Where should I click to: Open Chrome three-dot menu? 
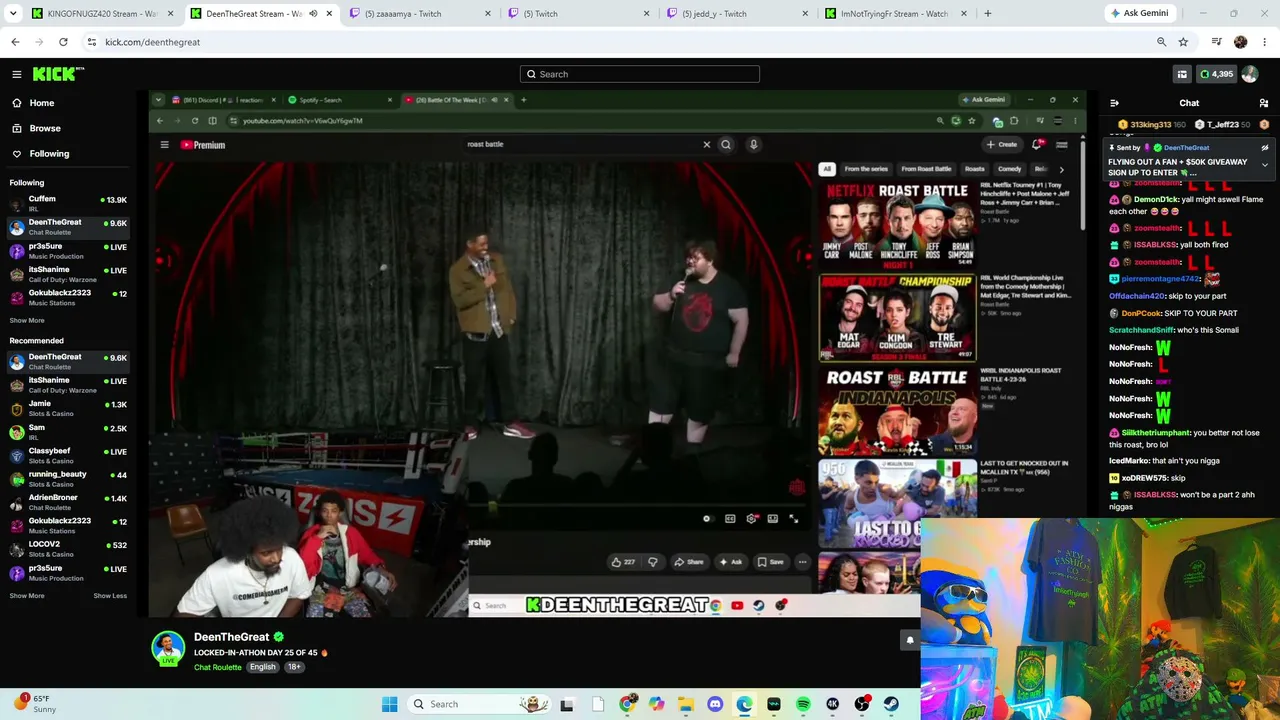click(x=1265, y=42)
